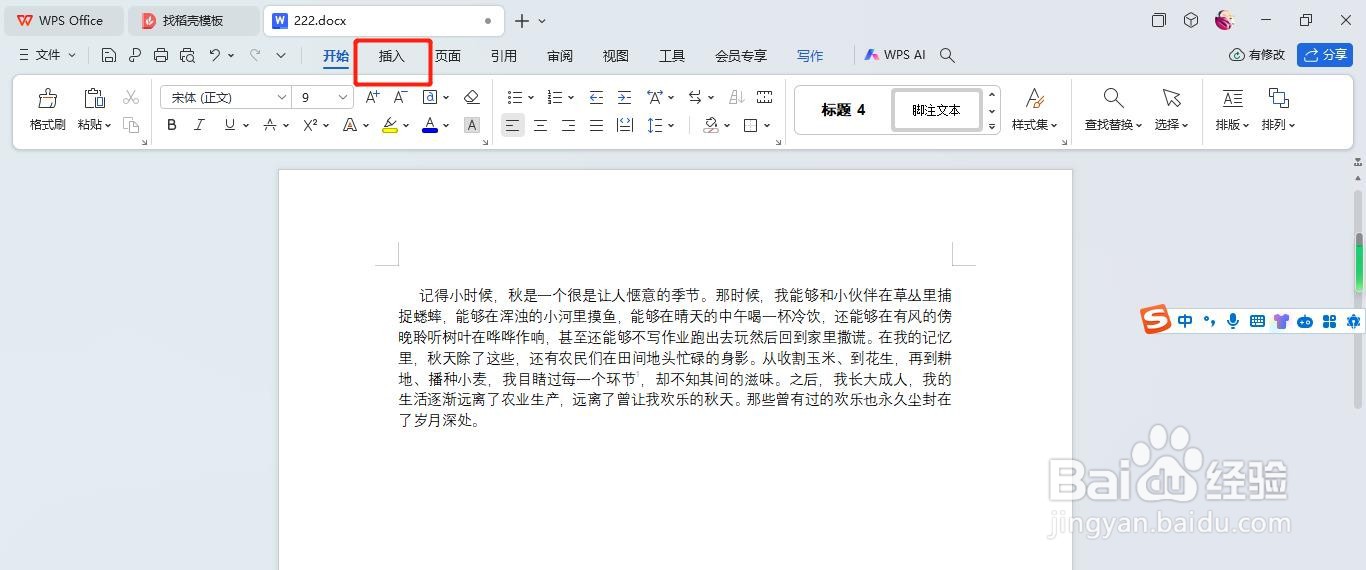Viewport: 1366px width, 570px height.
Task: Click the Decrease Indent icon
Action: 596,97
